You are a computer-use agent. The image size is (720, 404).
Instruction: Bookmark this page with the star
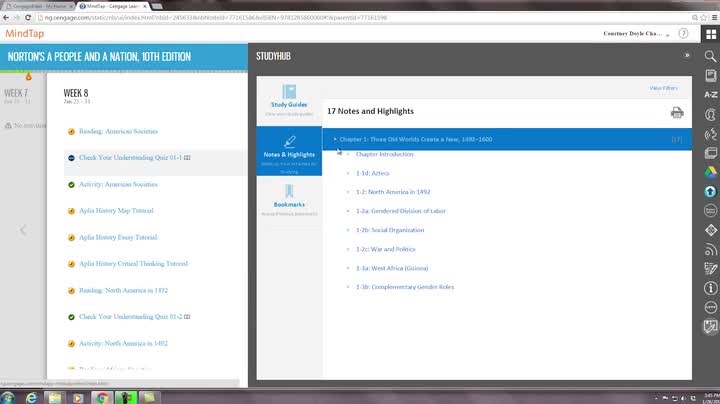coord(704,17)
